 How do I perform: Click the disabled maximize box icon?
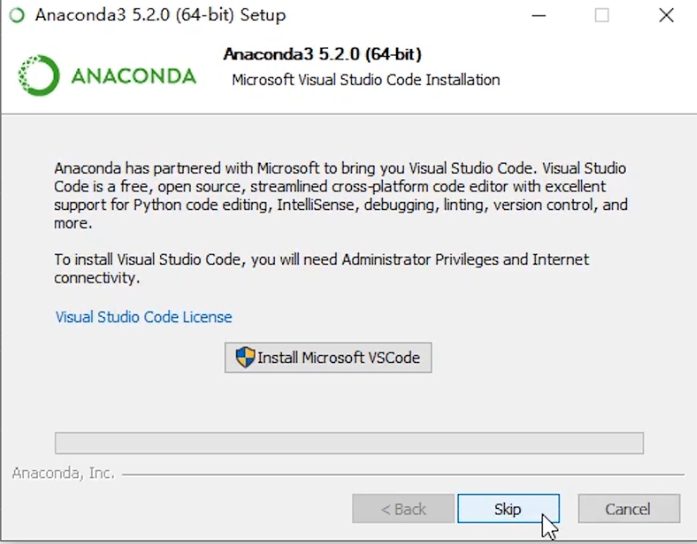tap(602, 16)
